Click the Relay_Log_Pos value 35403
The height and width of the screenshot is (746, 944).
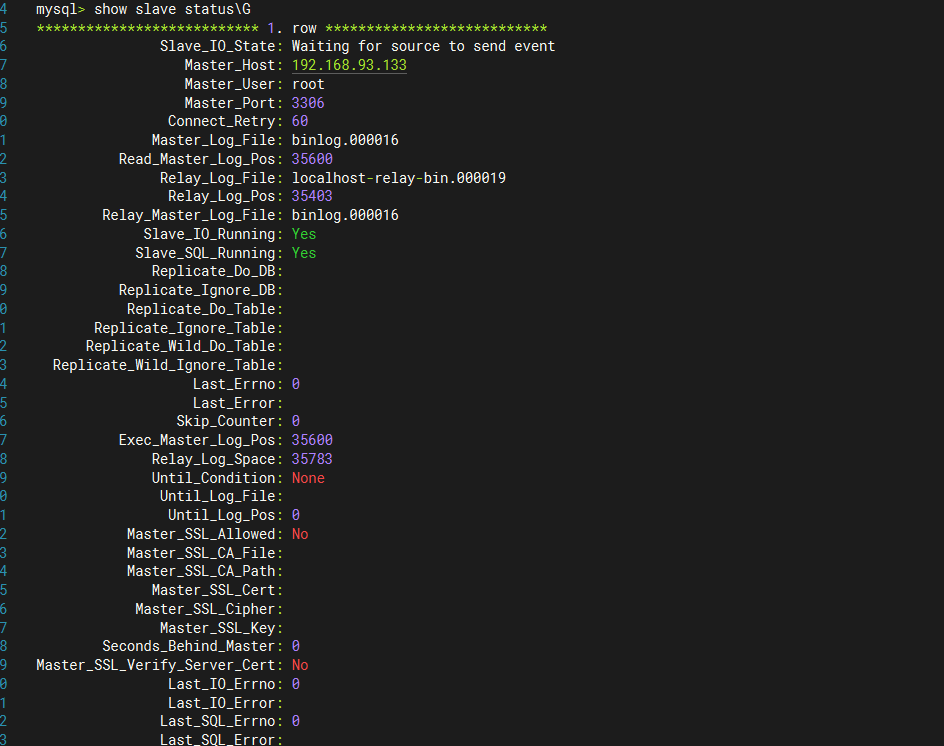click(311, 195)
